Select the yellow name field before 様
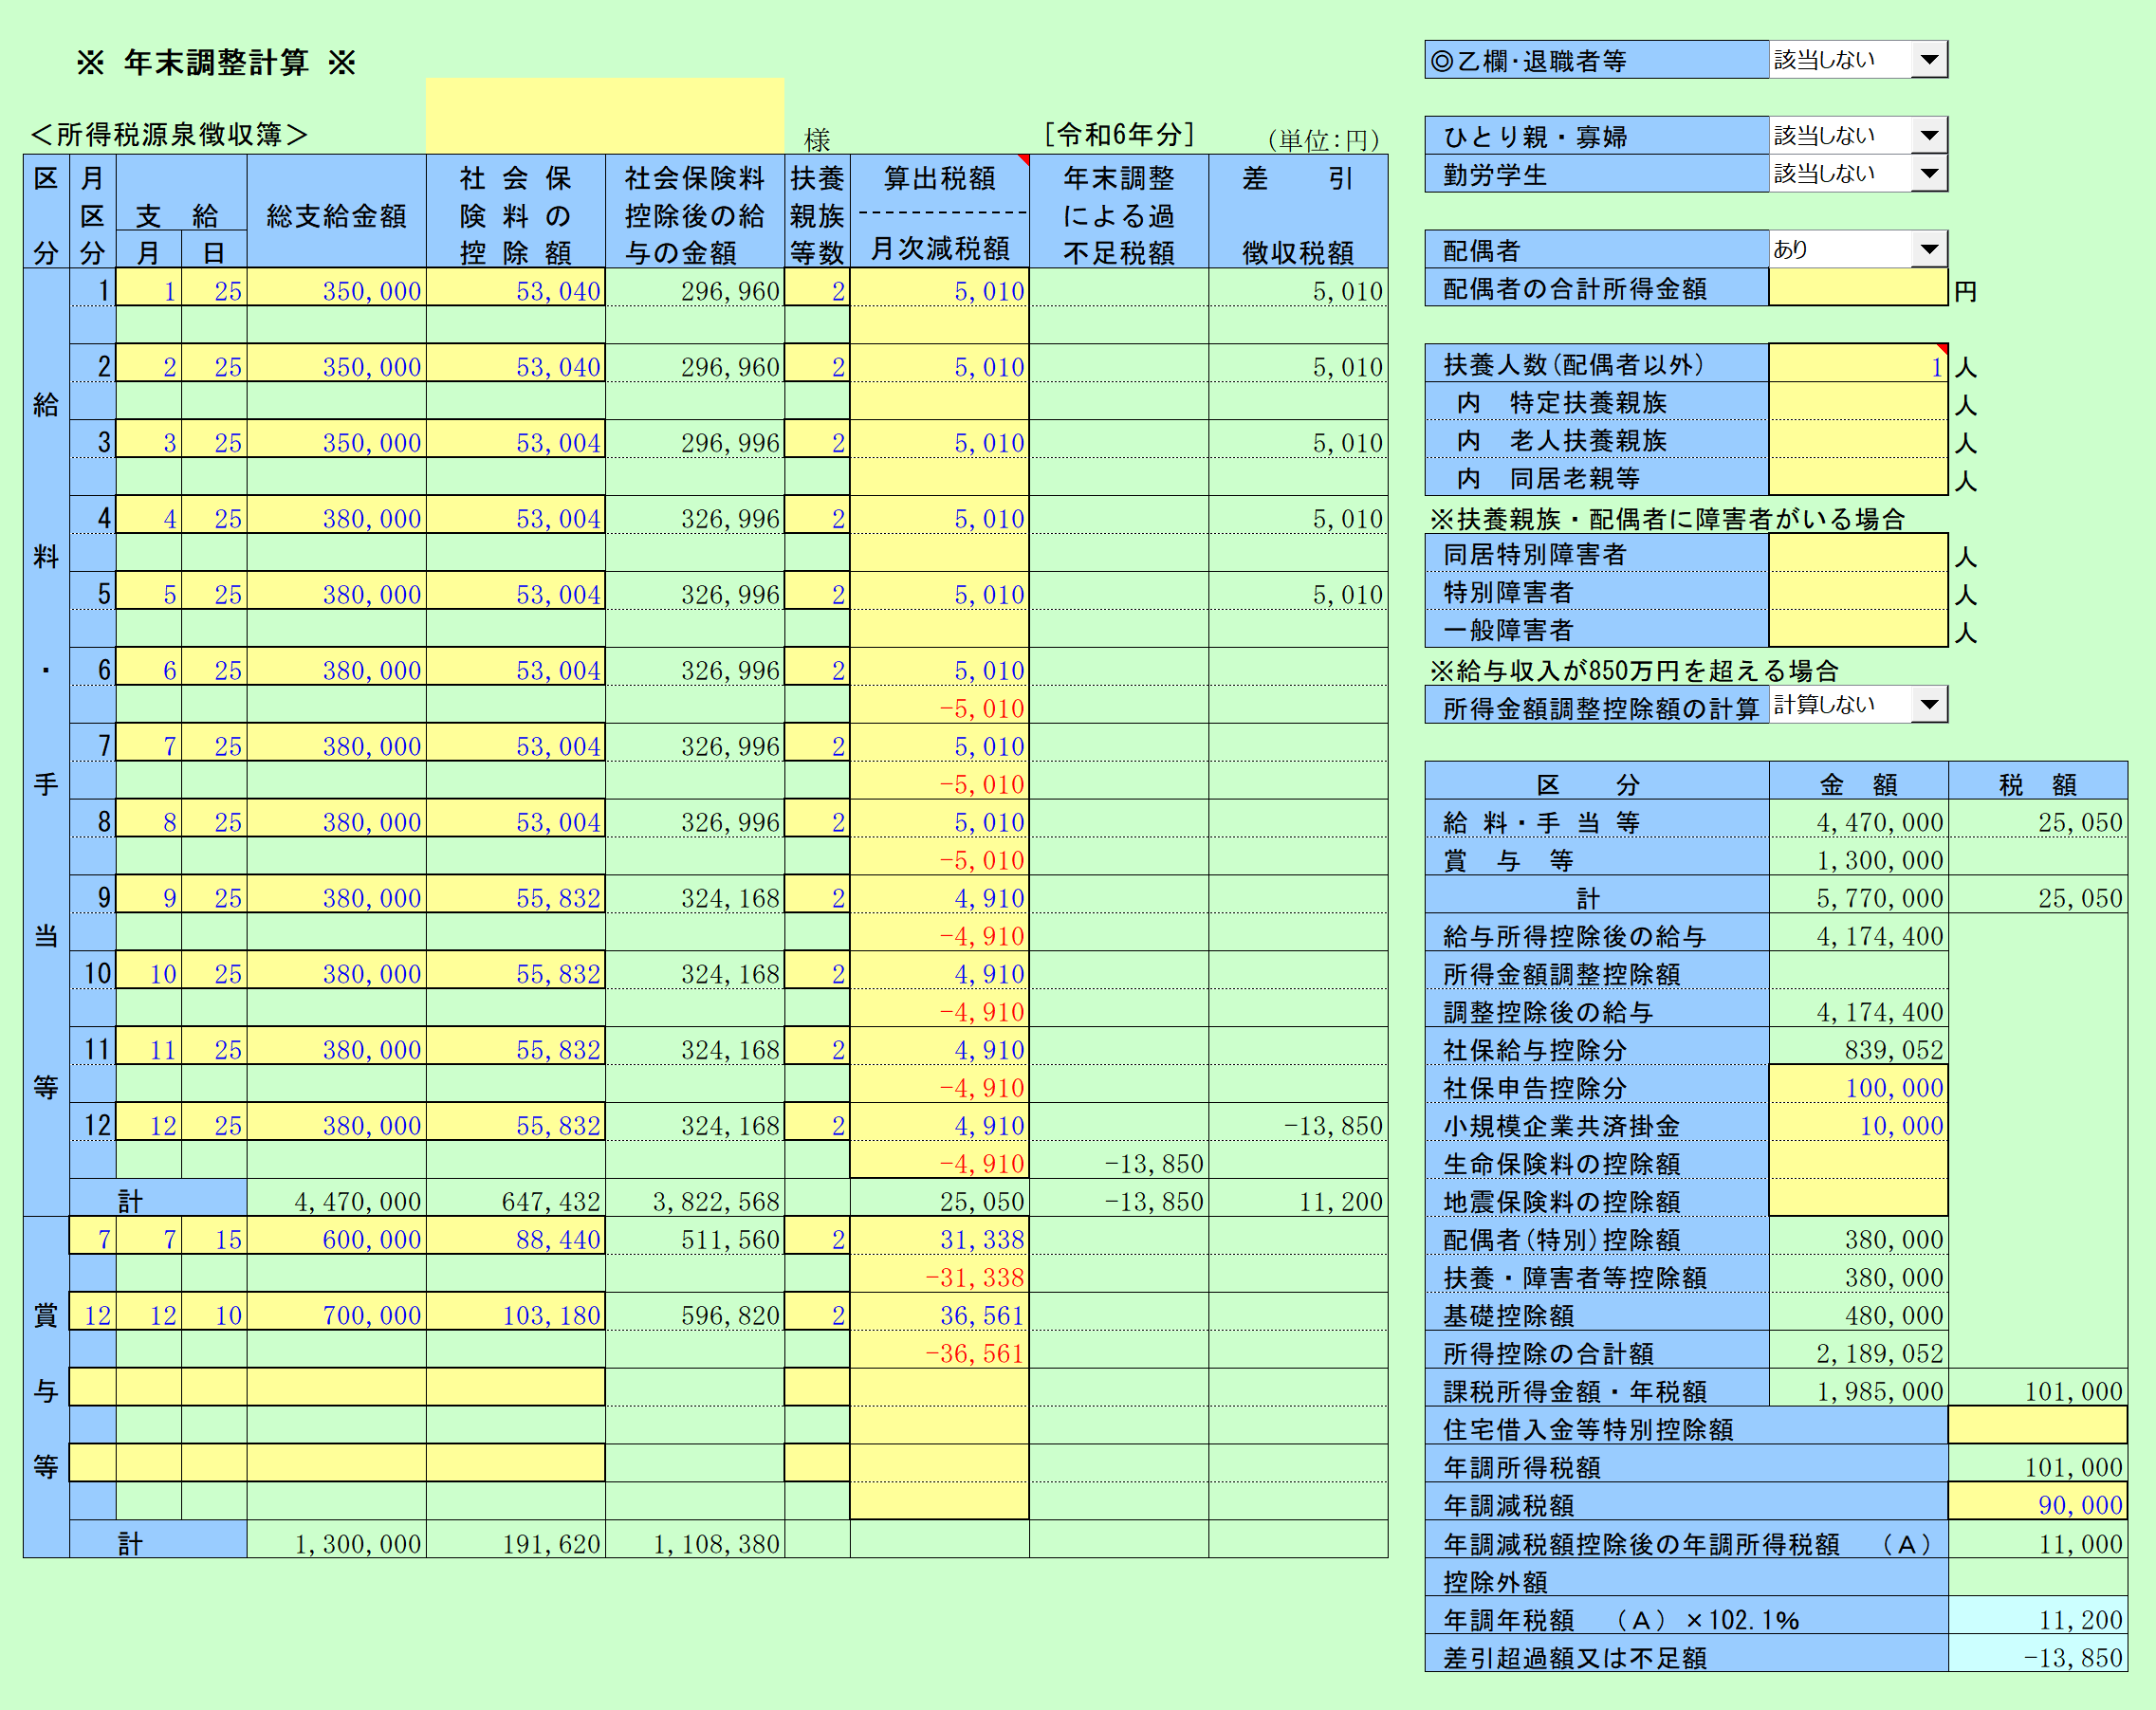The image size is (2156, 1710). [604, 116]
